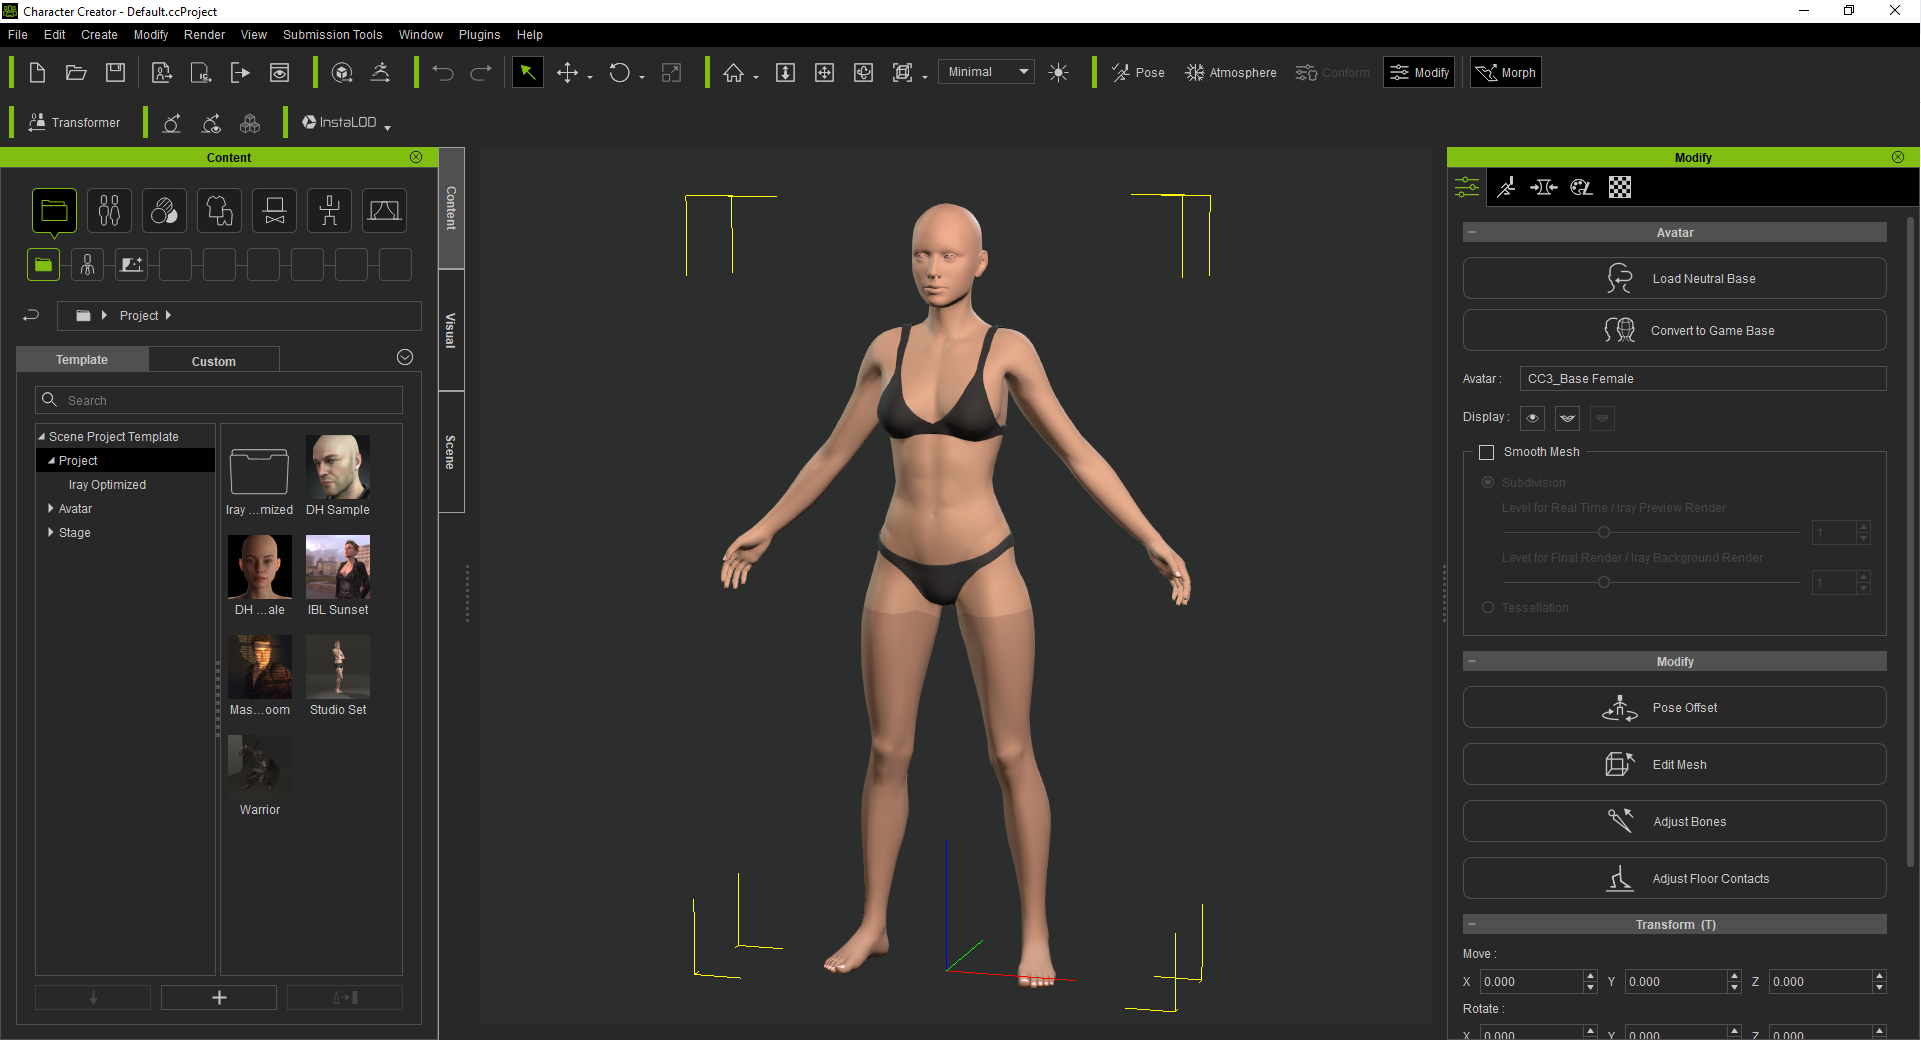Toggle the second Display mesh-mode button
The image size is (1921, 1040).
click(x=1567, y=418)
